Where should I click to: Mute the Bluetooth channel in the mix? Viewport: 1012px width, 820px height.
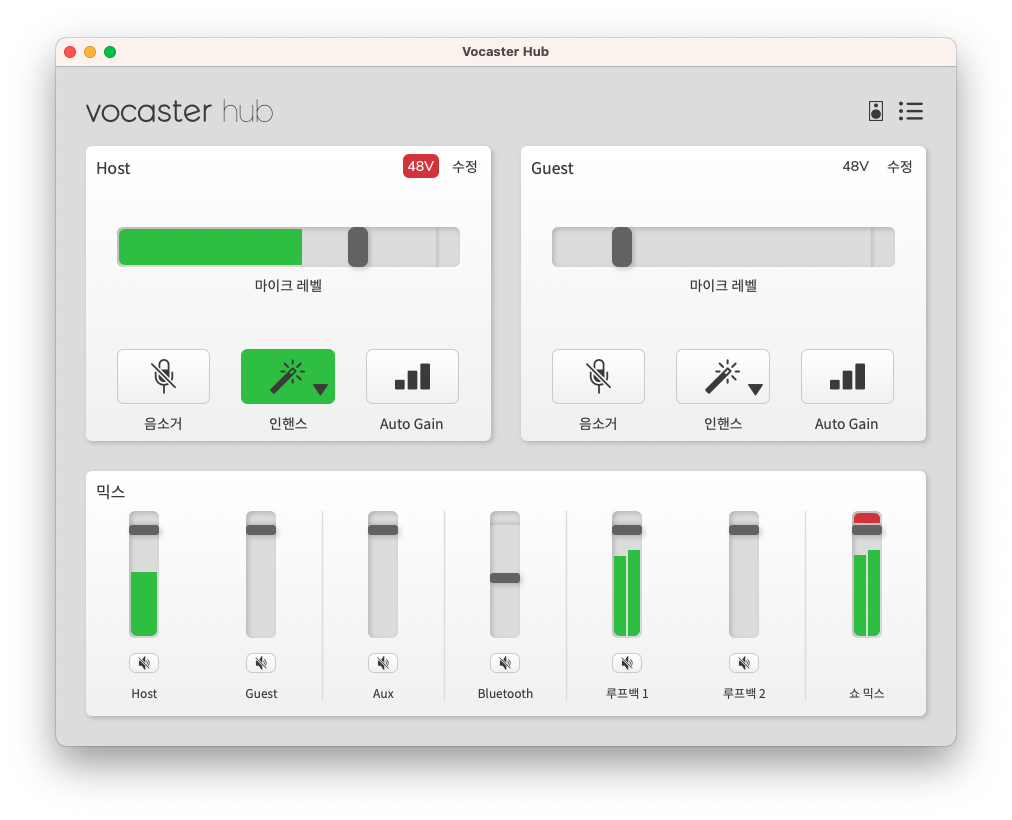(x=505, y=663)
